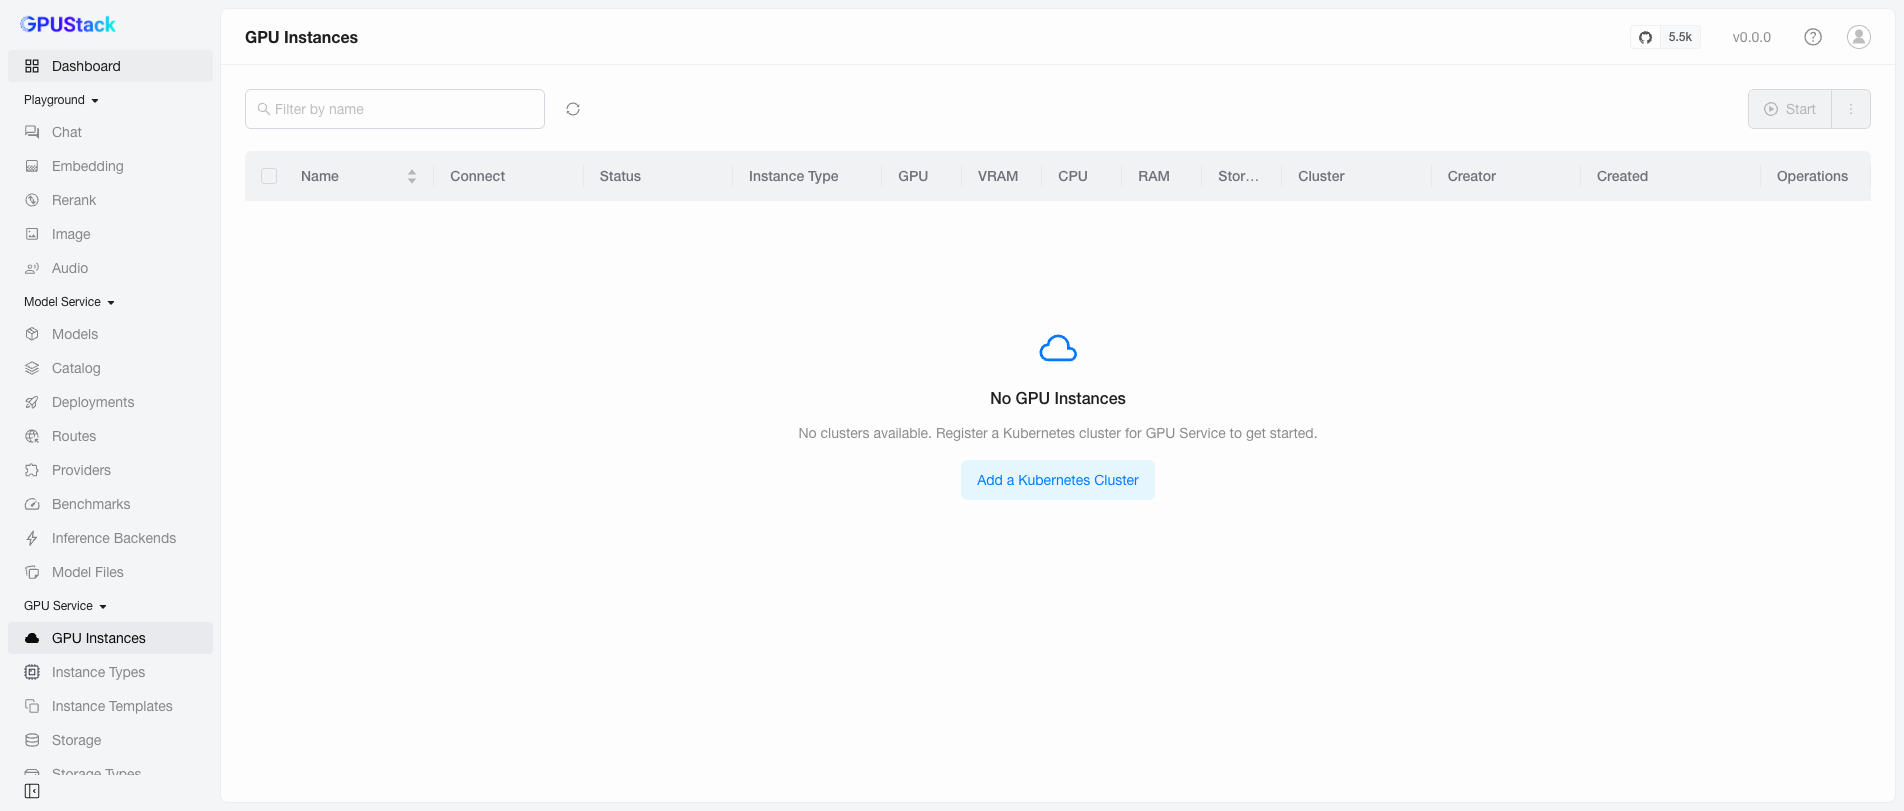Screen dimensions: 1904x811
Task: Open the Providers page
Action: click(x=110, y=470)
